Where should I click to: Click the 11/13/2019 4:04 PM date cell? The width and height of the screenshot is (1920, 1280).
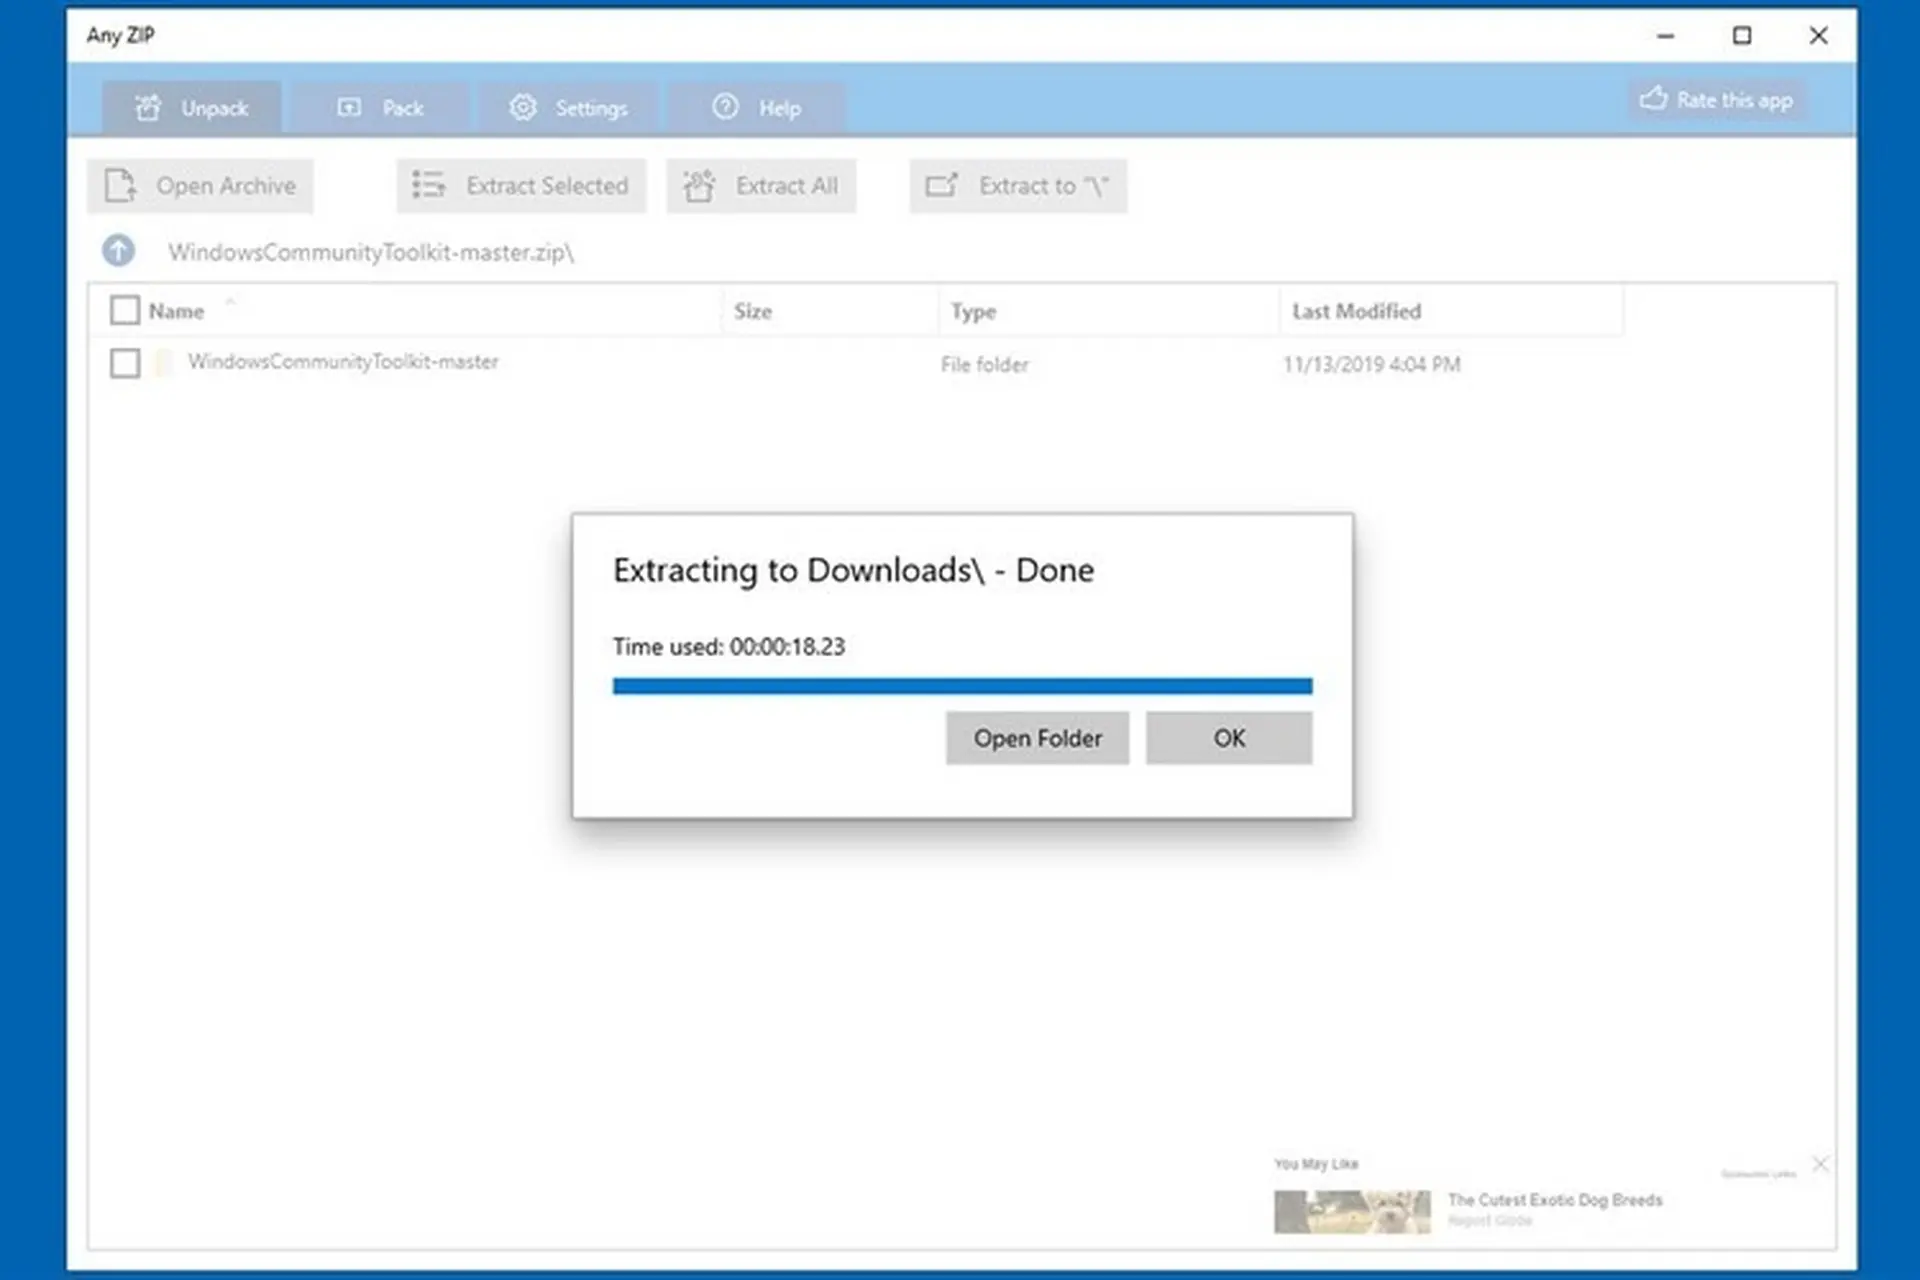tap(1372, 364)
